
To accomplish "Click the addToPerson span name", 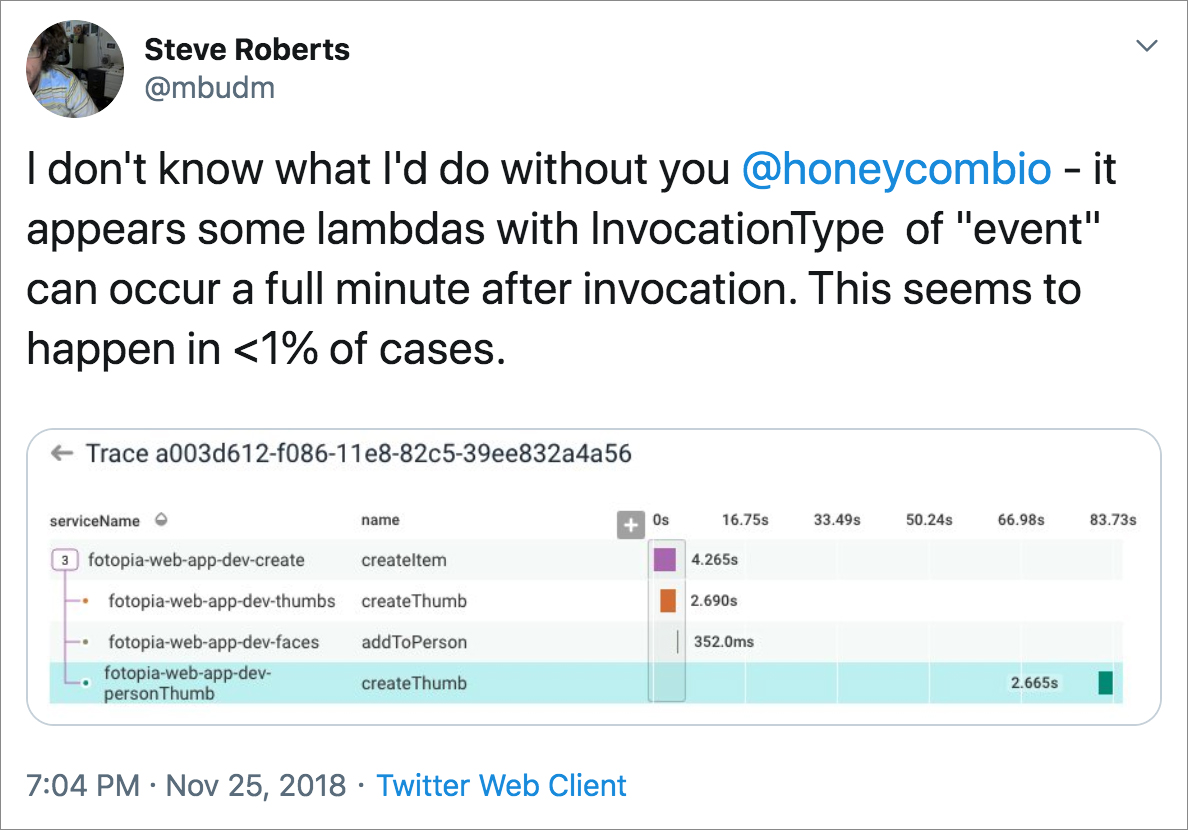I will pyautogui.click(x=414, y=642).
